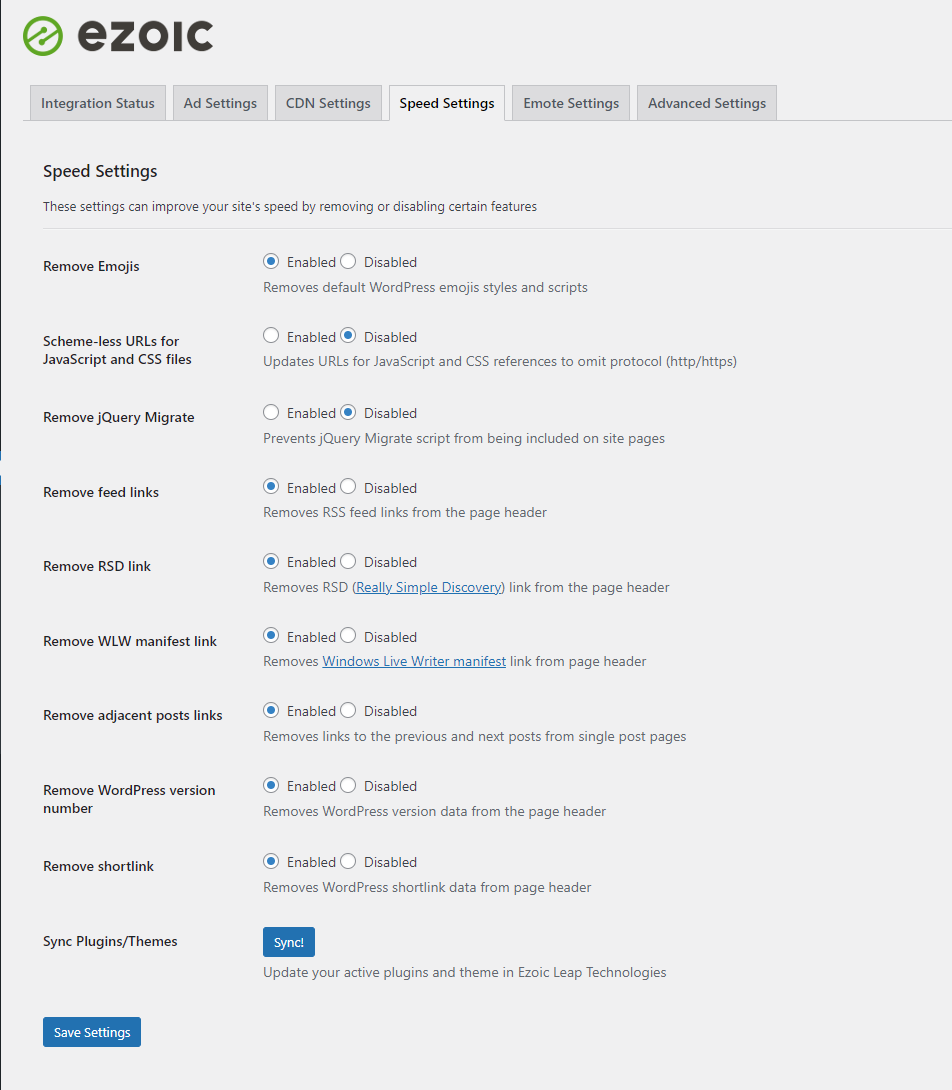This screenshot has width=952, height=1090.
Task: Open the CDN Settings tab
Action: click(328, 103)
